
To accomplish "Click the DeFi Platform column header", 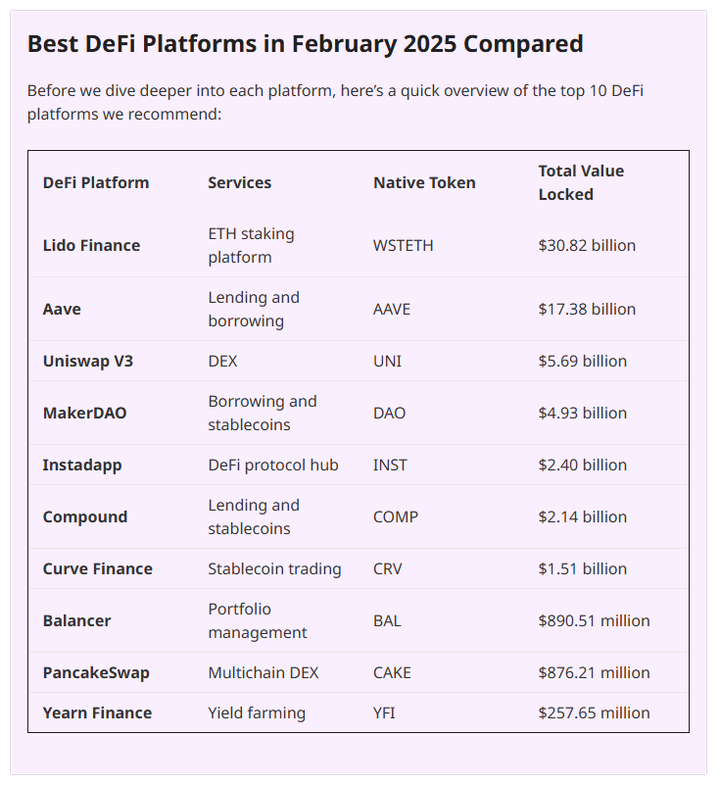I will [x=96, y=182].
